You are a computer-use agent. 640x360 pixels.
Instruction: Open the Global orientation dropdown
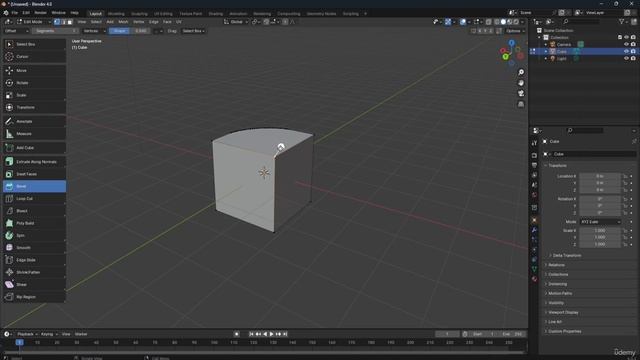(236, 22)
